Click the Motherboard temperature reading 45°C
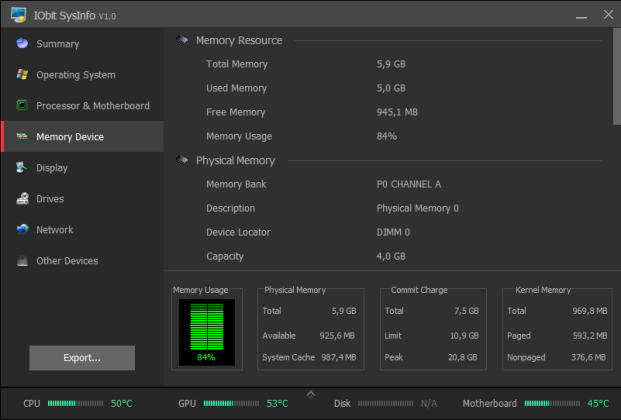 (598, 403)
